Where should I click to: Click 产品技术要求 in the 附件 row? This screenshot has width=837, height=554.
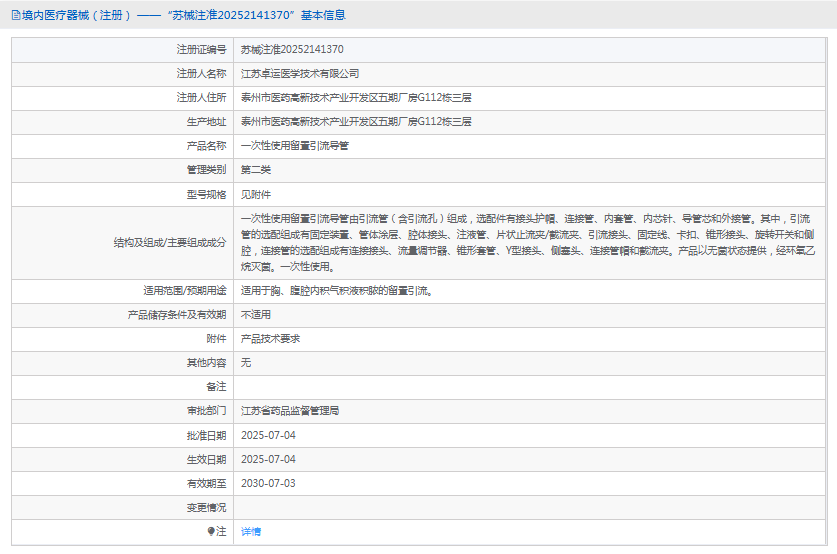coord(271,339)
